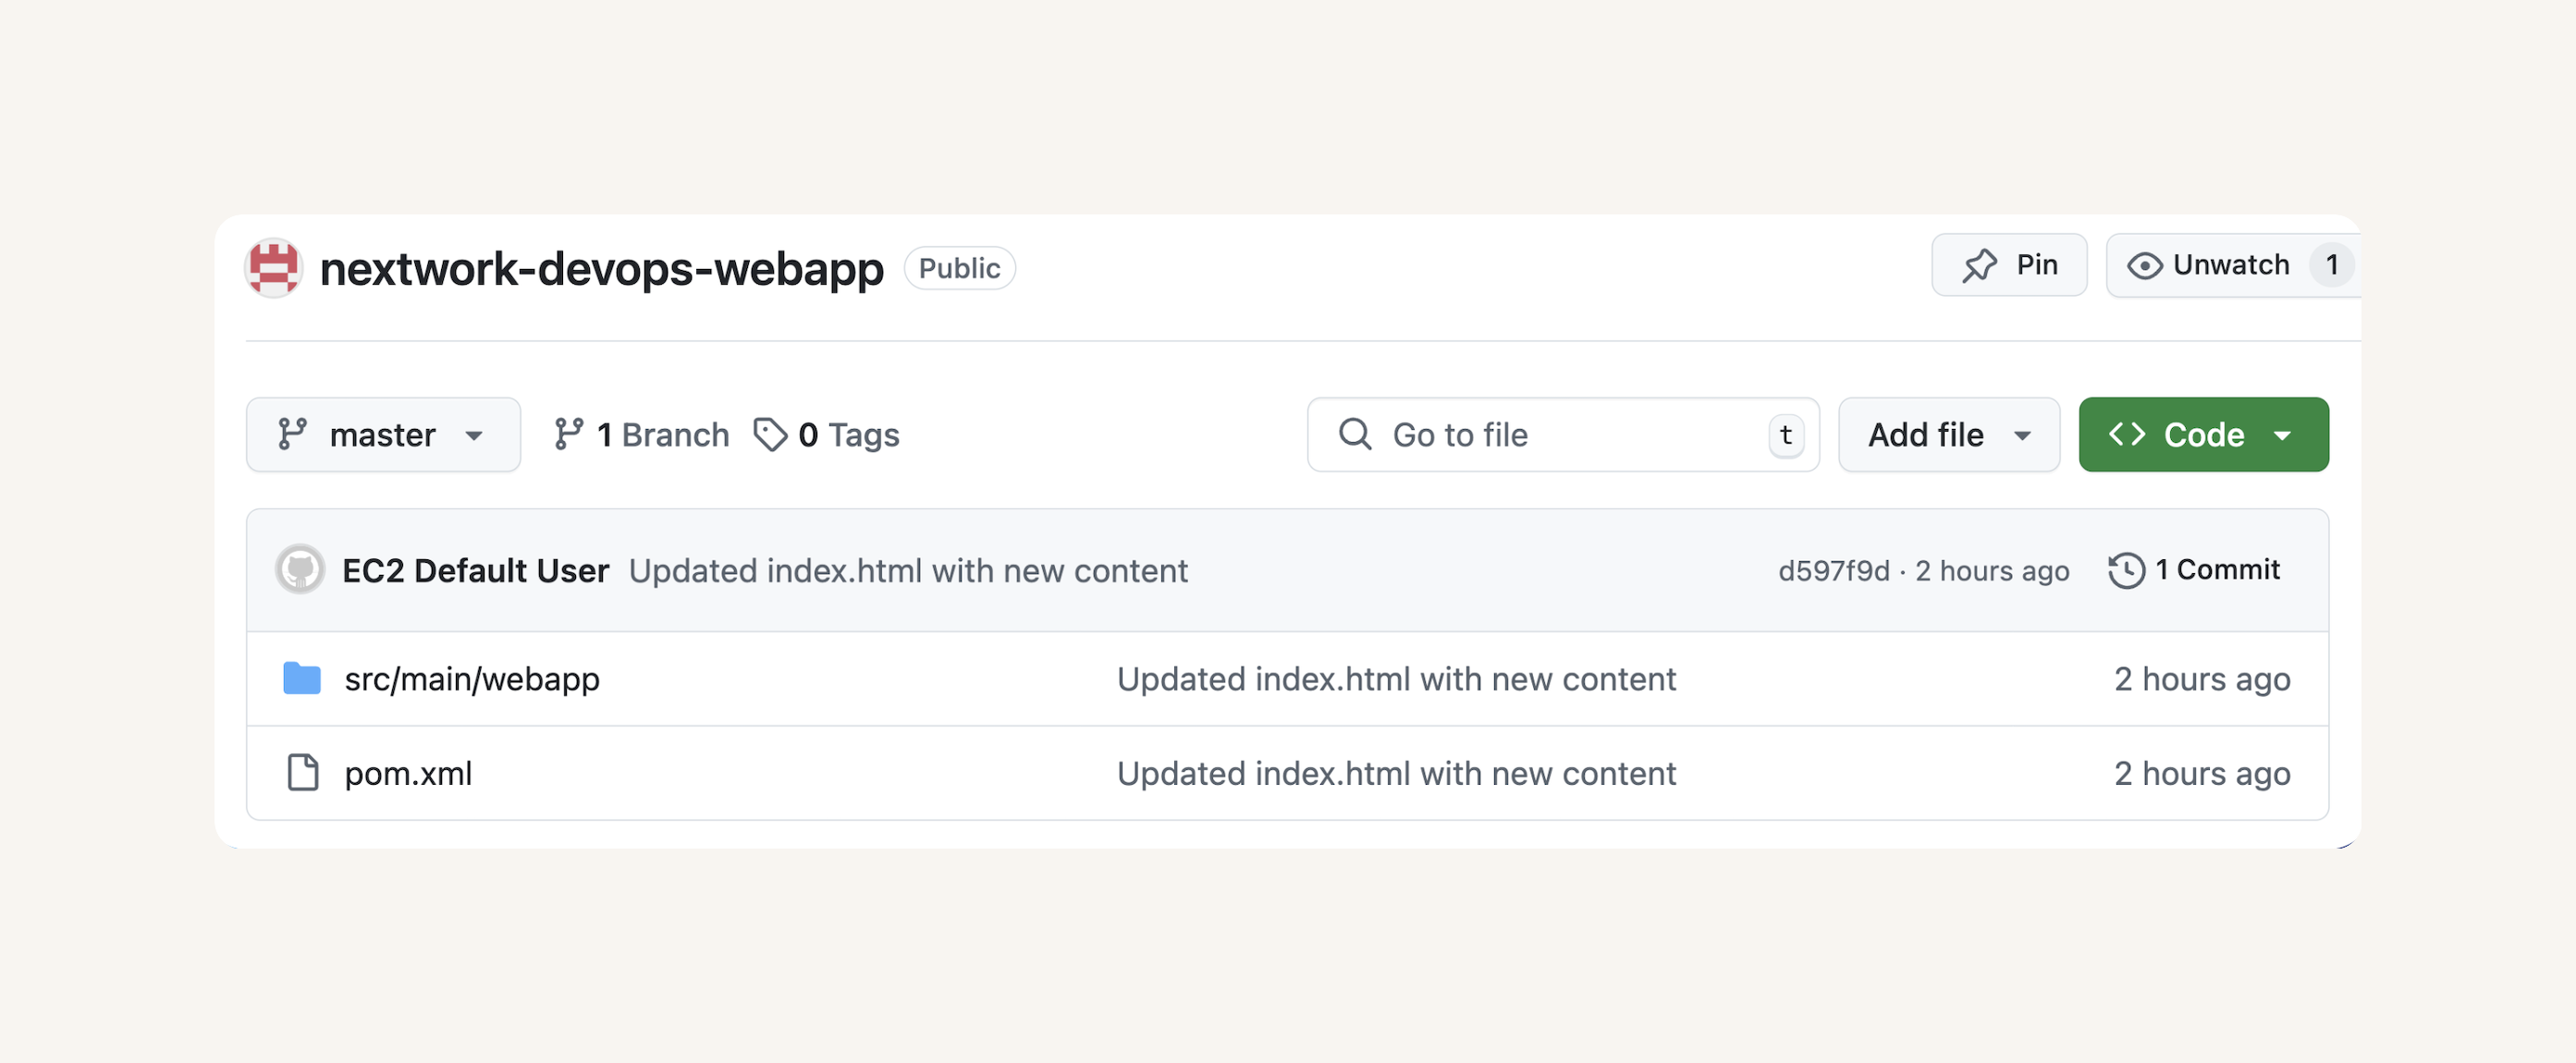Click the tag icon beside 0 Tags
The image size is (2576, 1063).
[770, 435]
